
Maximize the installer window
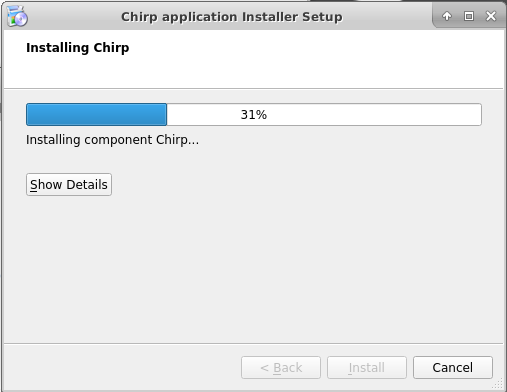(469, 16)
